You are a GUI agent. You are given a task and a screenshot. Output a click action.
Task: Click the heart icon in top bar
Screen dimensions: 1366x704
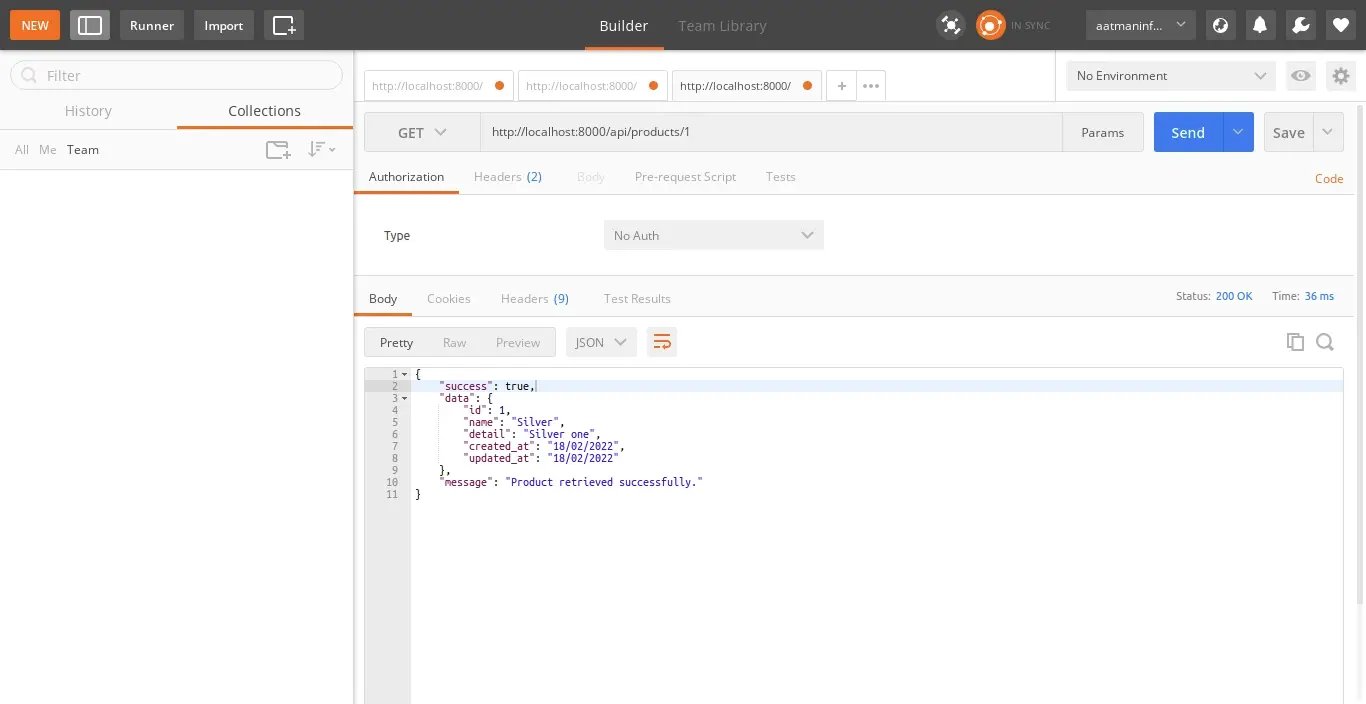pos(1341,25)
